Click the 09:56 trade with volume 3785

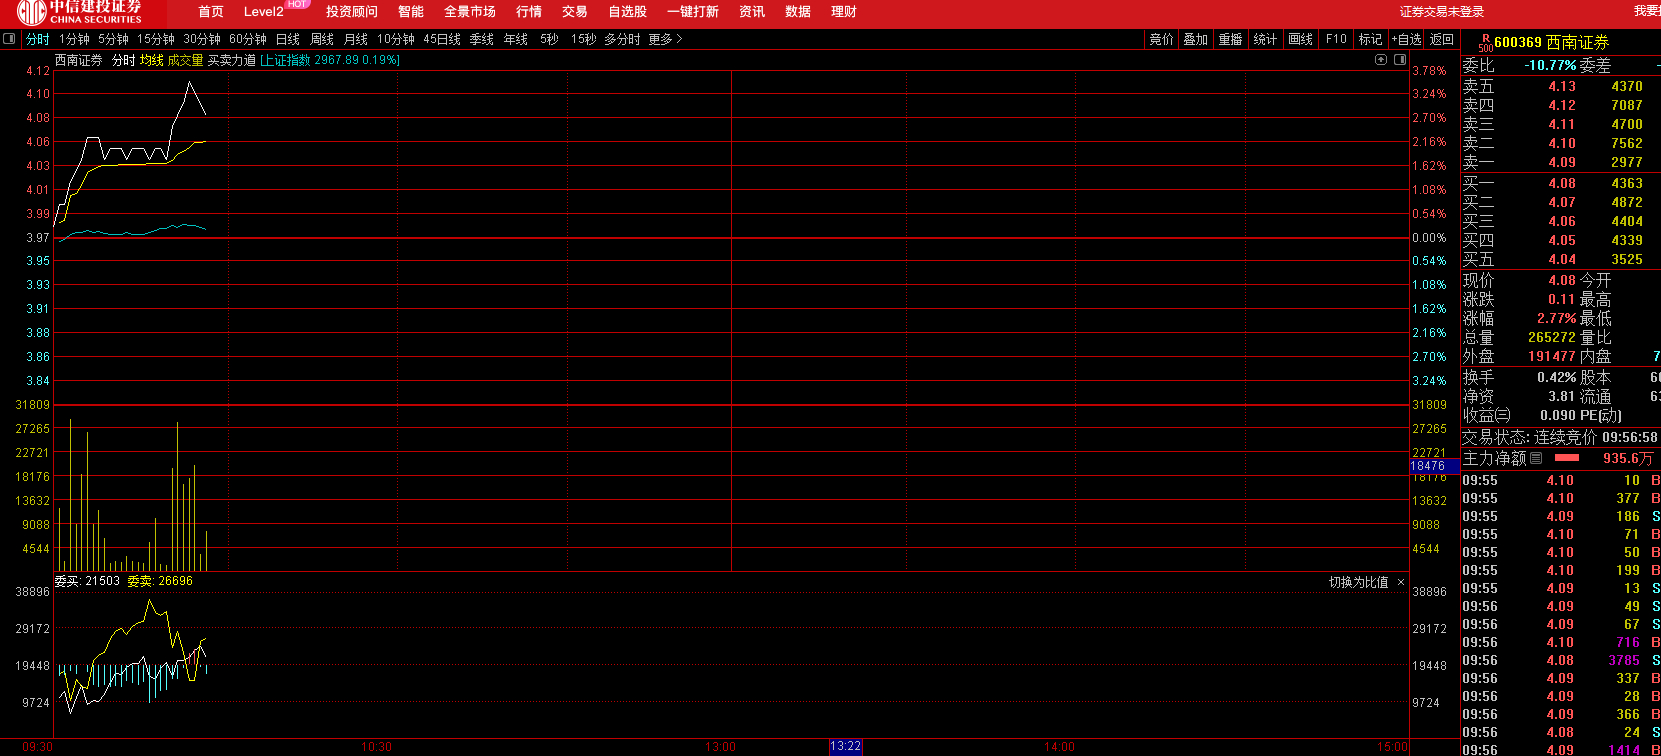pyautogui.click(x=1561, y=660)
